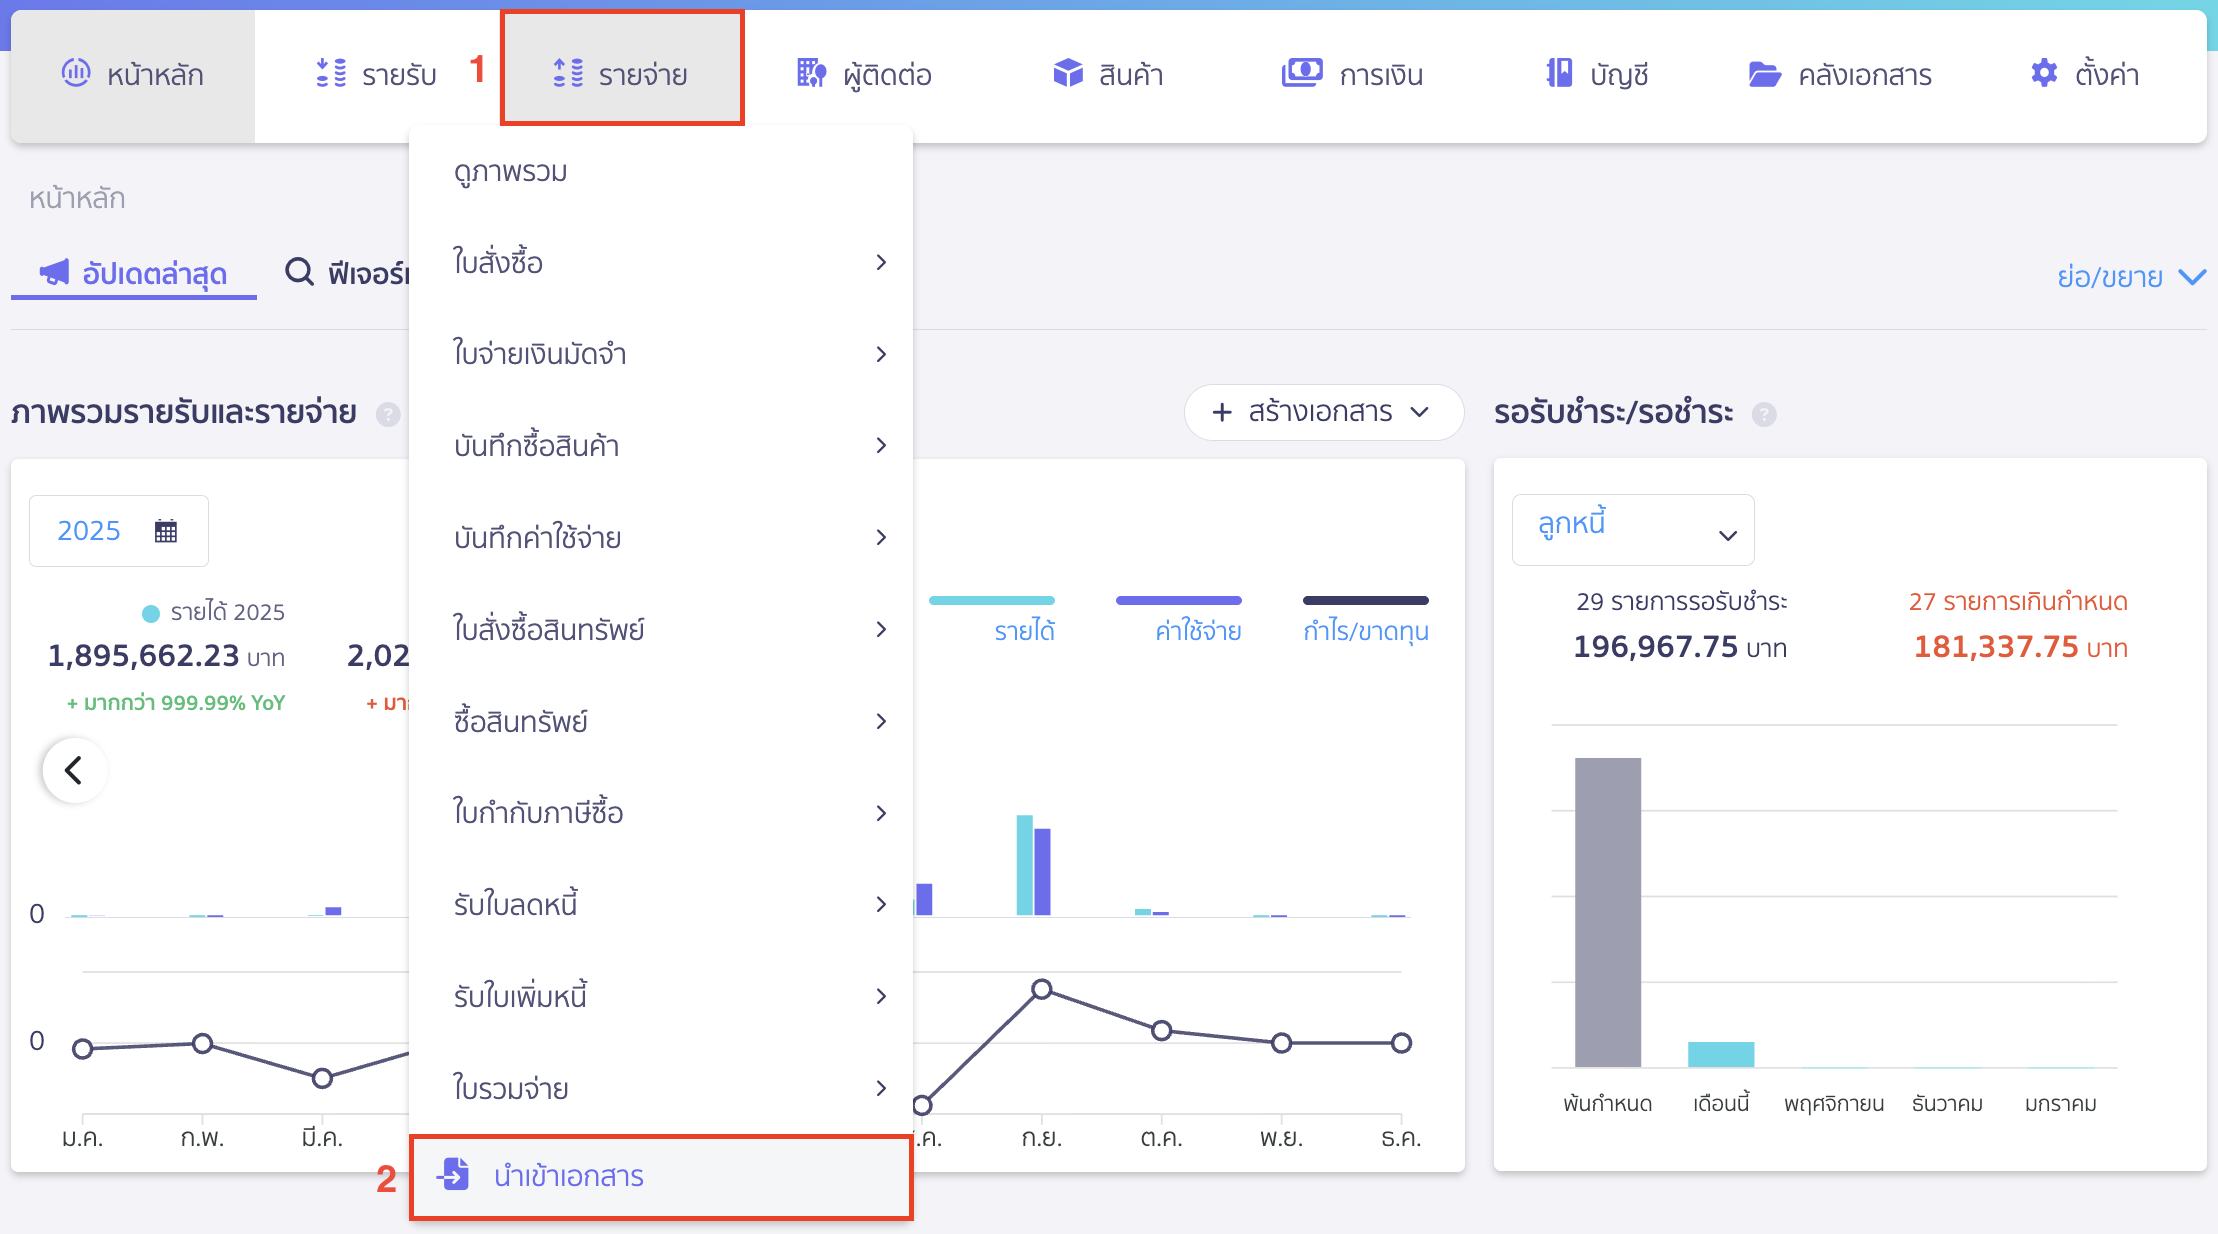This screenshot has width=2218, height=1234.
Task: Click the search icon beside ฟีเจอร์
Action: pyautogui.click(x=299, y=272)
